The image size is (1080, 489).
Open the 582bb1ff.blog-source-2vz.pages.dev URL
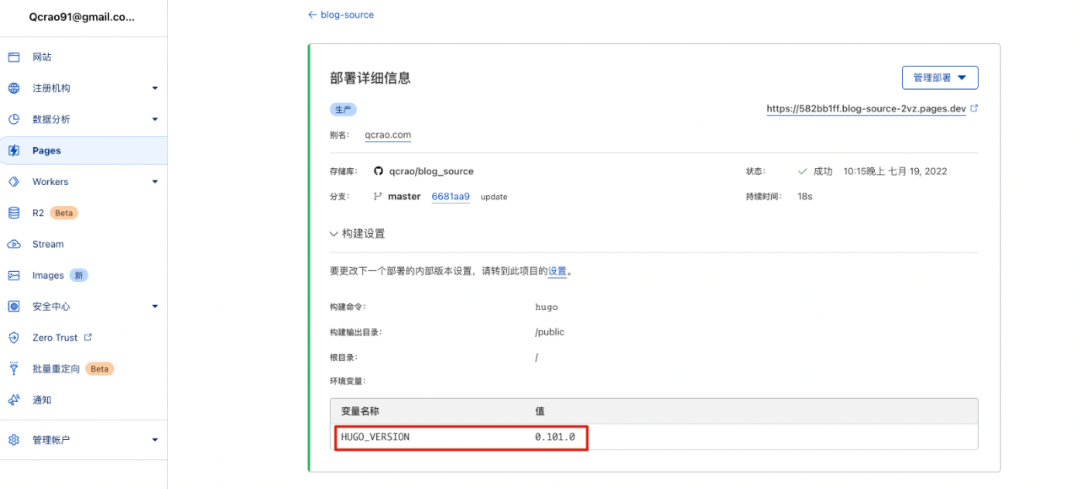(866, 109)
